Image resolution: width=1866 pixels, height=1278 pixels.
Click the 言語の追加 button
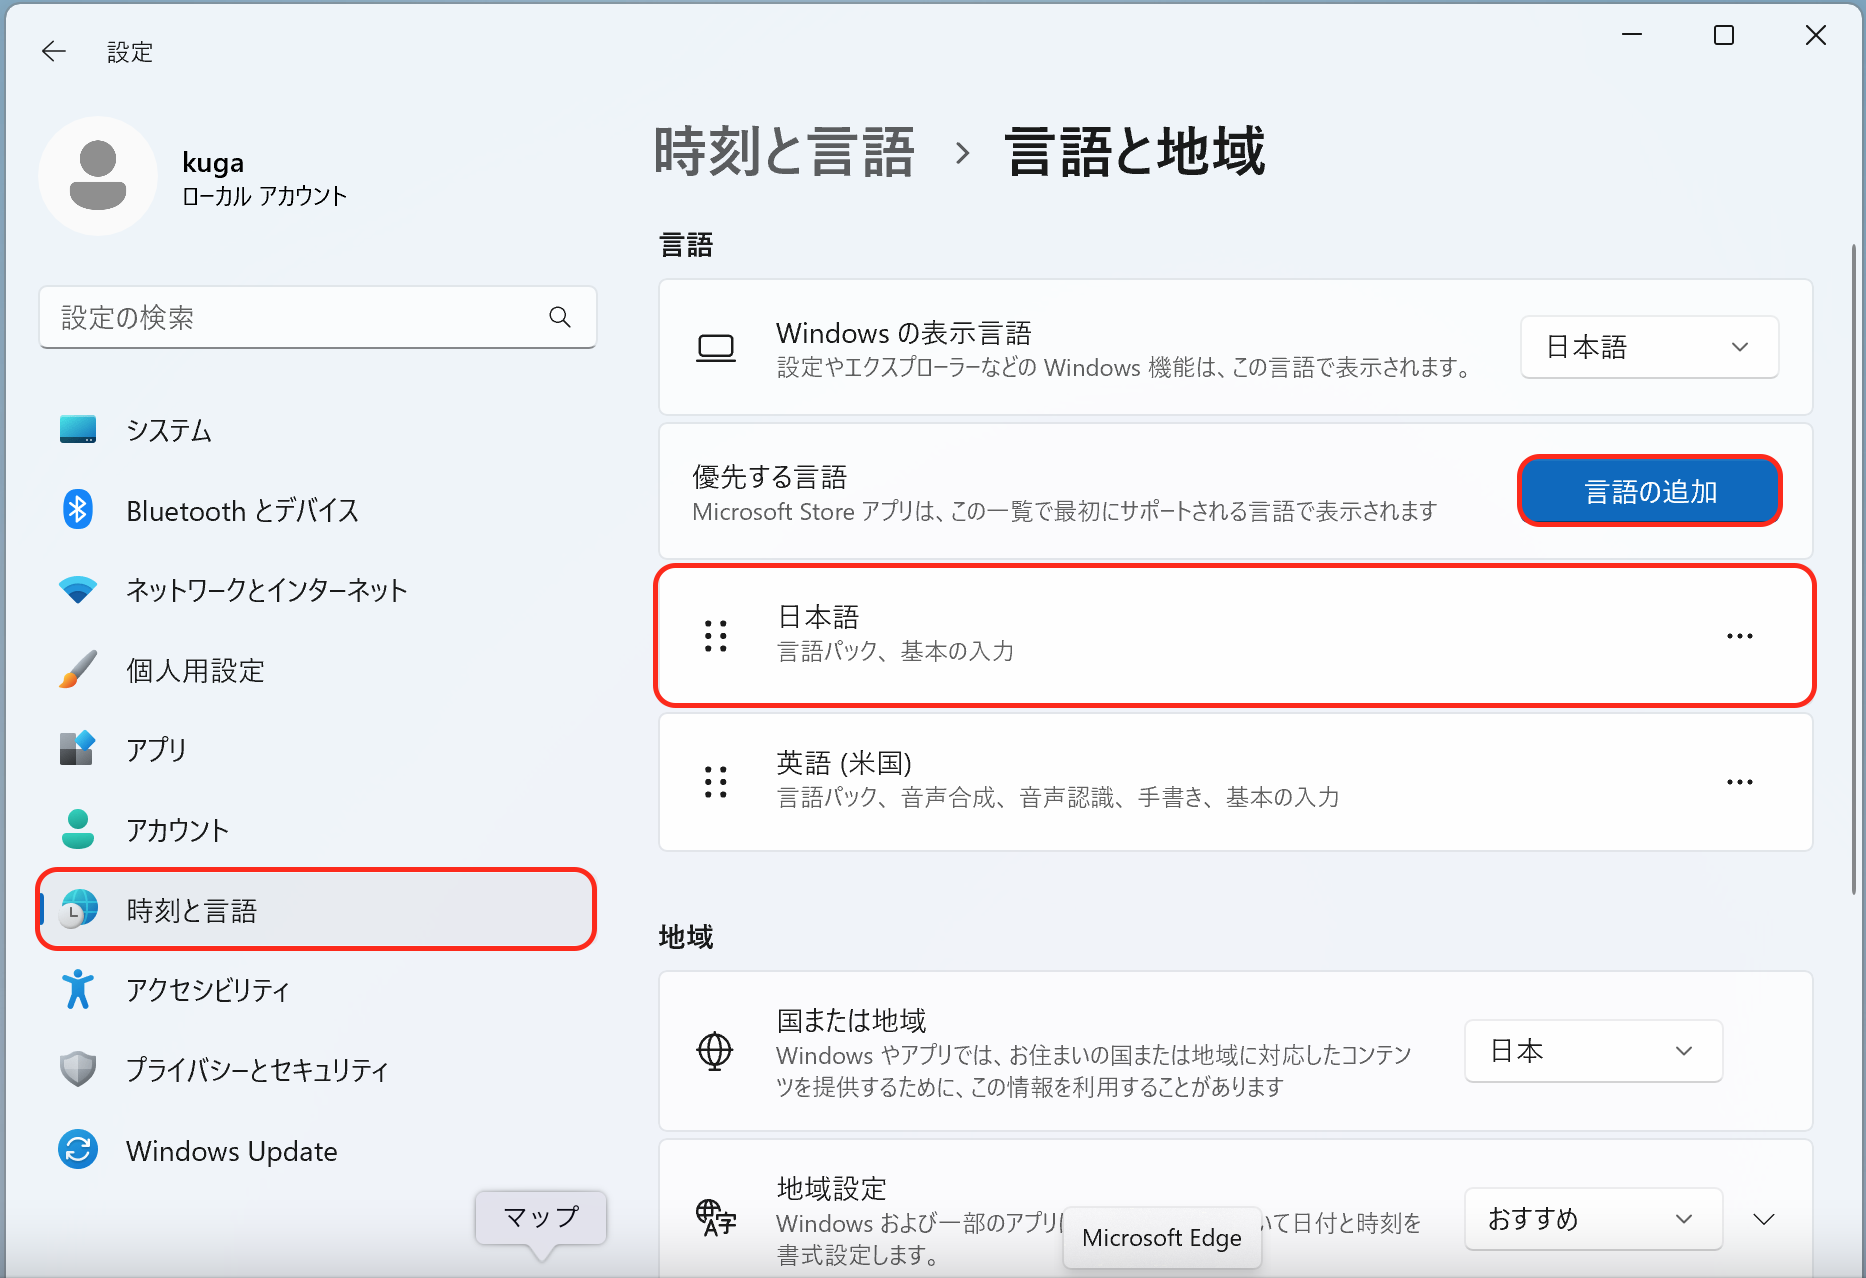[x=1648, y=491]
